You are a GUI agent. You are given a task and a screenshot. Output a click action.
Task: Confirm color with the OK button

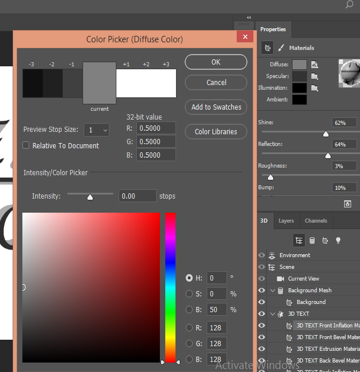pos(216,62)
